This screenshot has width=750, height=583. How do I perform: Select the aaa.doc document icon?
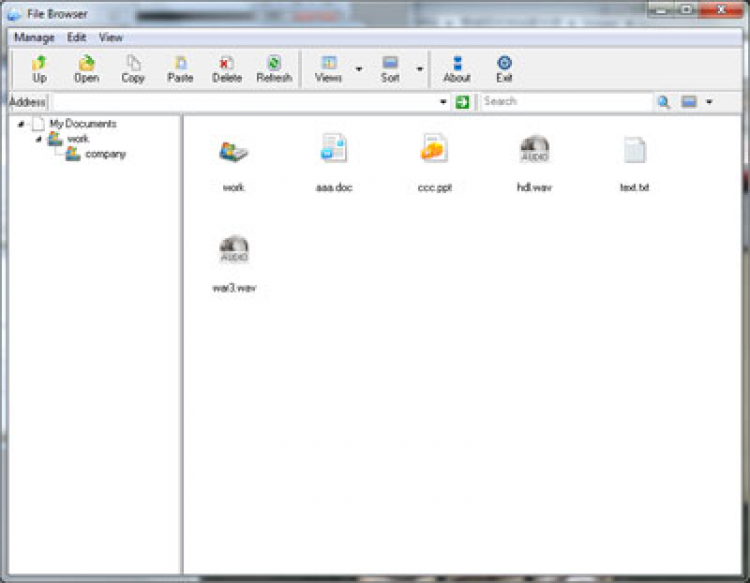[x=334, y=148]
